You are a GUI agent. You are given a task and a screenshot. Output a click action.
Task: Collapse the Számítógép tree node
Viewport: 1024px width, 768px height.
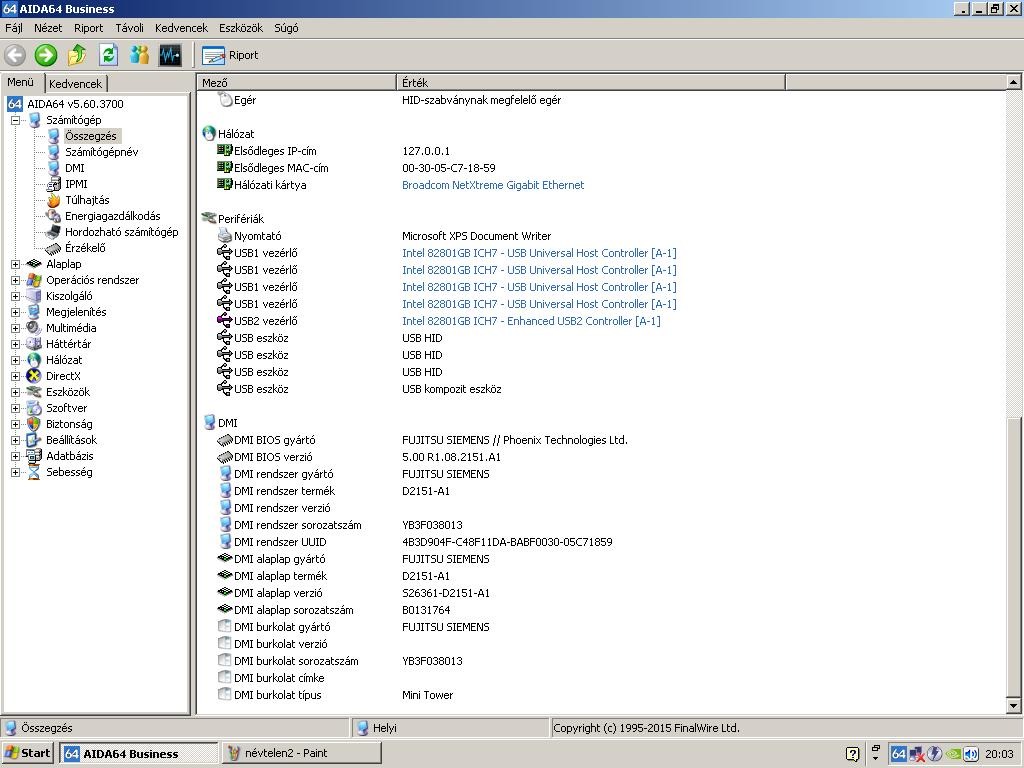(15, 120)
